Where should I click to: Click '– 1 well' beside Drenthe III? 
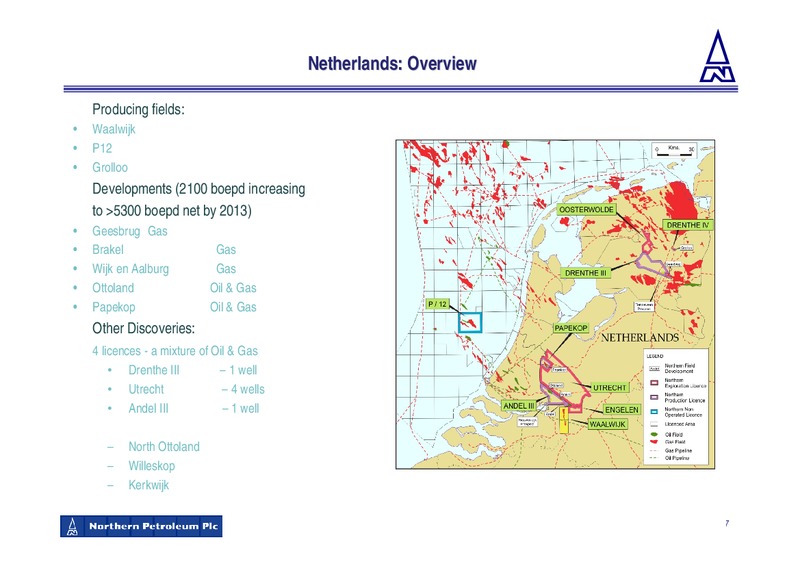239,370
